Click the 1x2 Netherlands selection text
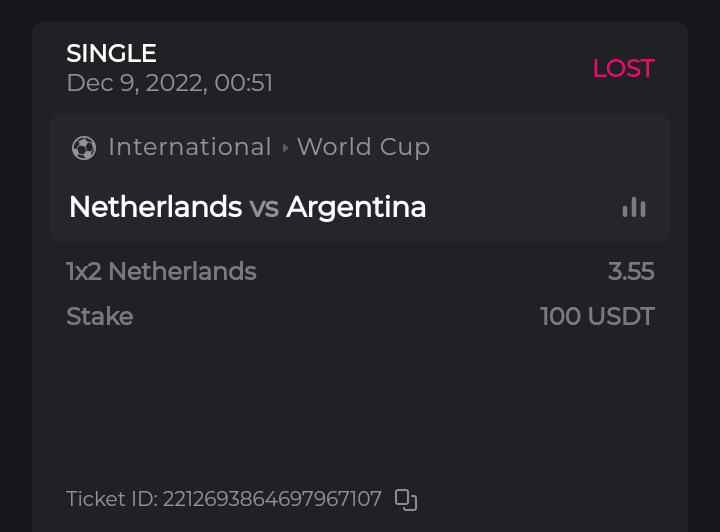The width and height of the screenshot is (720, 532). tap(161, 271)
